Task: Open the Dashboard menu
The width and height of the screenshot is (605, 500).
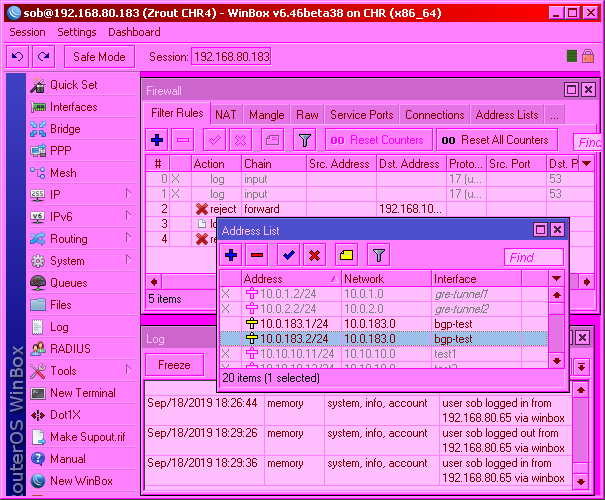Action: (x=134, y=32)
